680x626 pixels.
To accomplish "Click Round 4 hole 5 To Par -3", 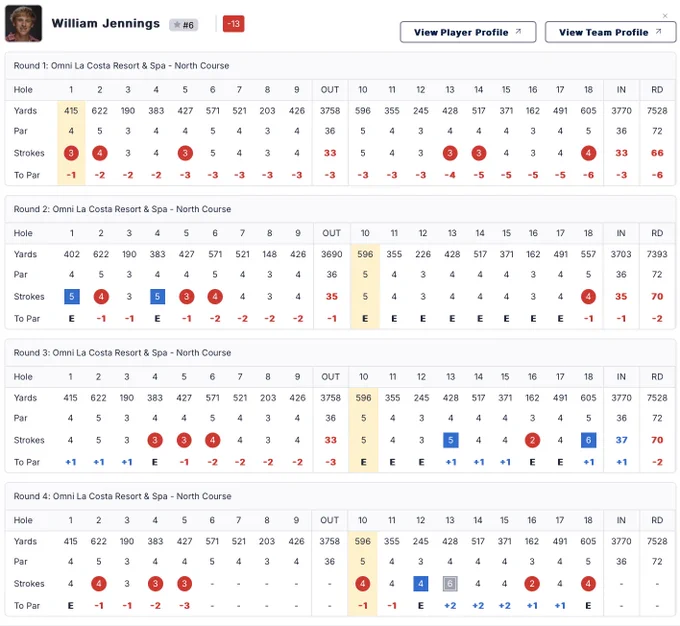I will [184, 606].
